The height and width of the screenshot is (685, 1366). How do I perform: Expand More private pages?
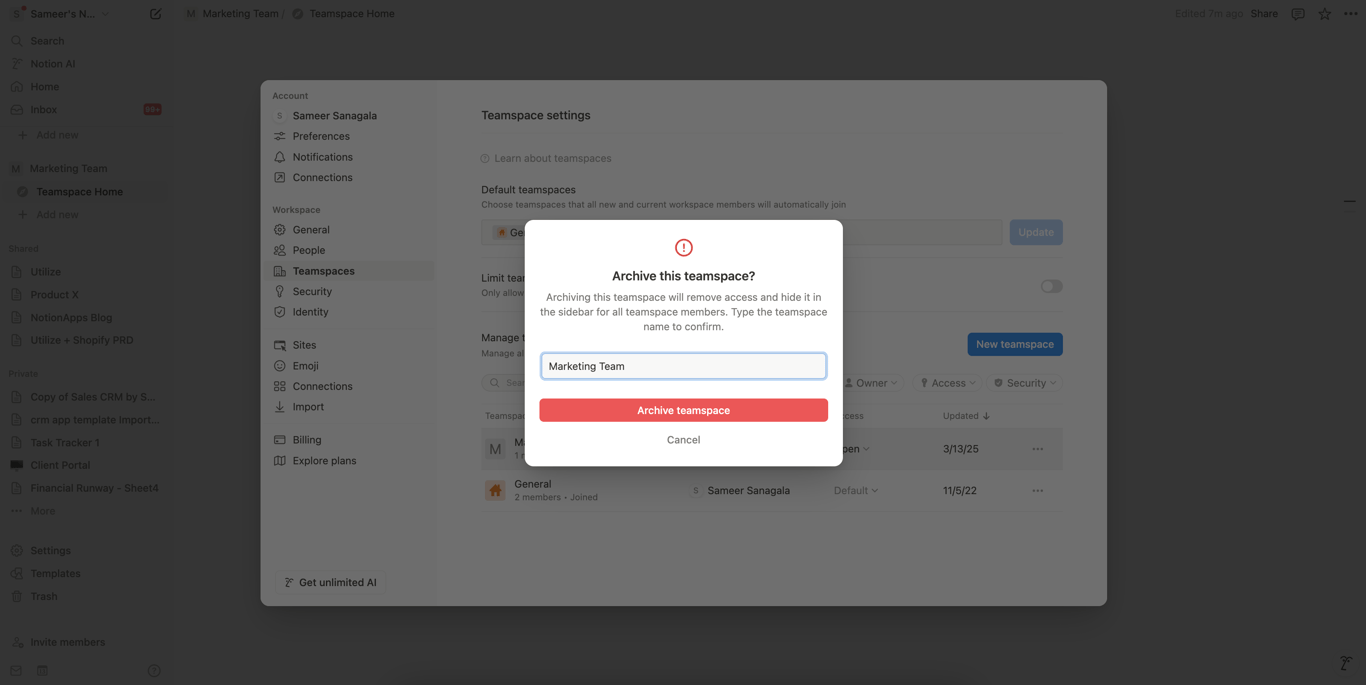pos(85,511)
